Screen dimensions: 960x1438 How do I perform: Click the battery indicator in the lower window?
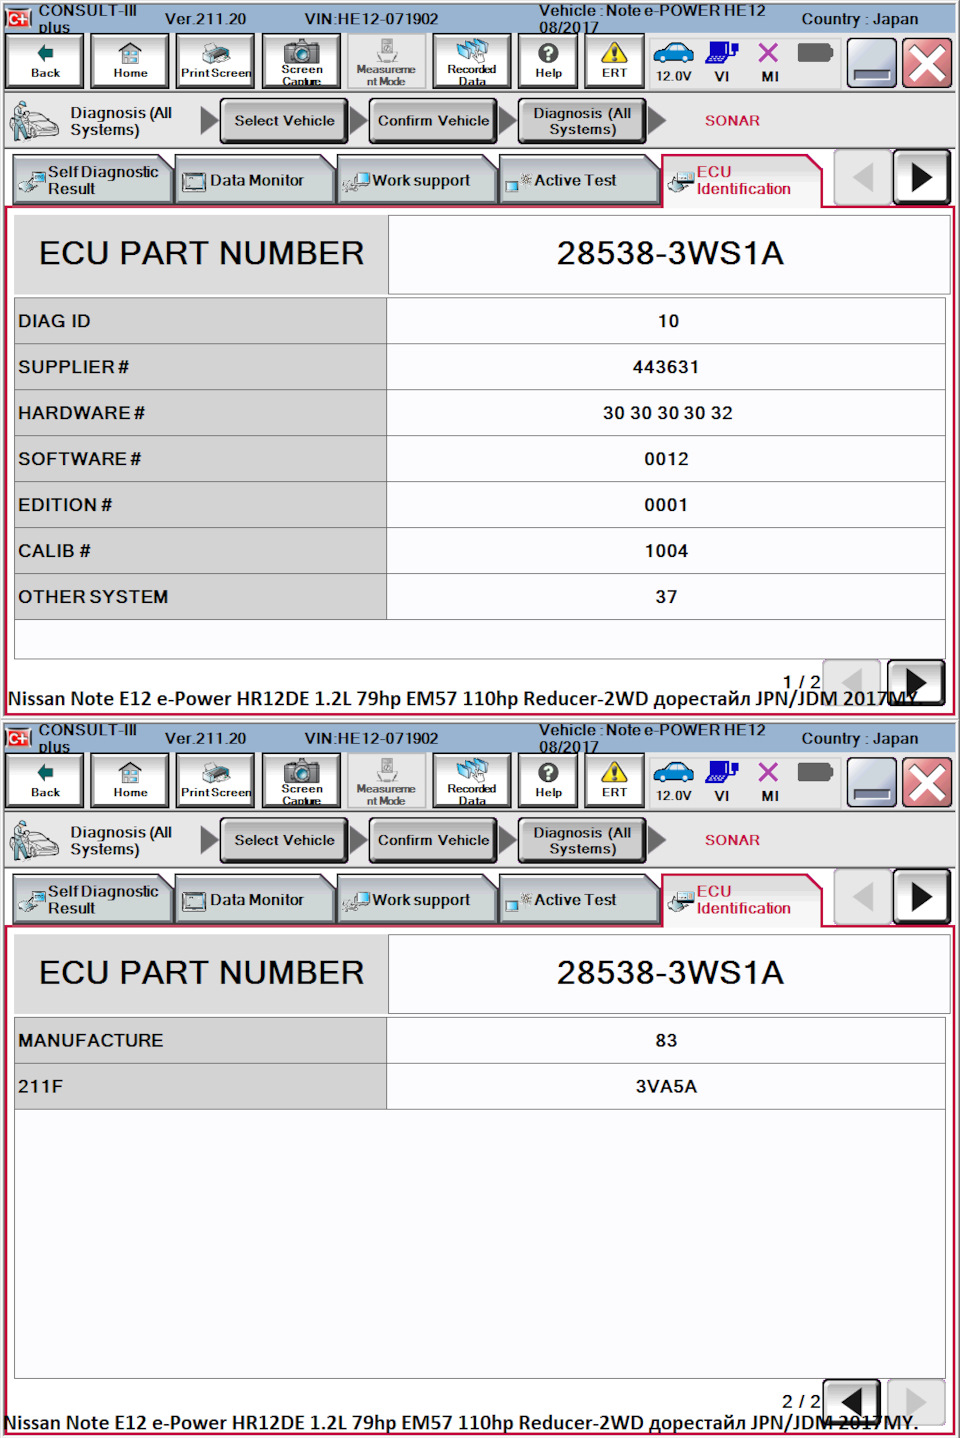tap(815, 773)
